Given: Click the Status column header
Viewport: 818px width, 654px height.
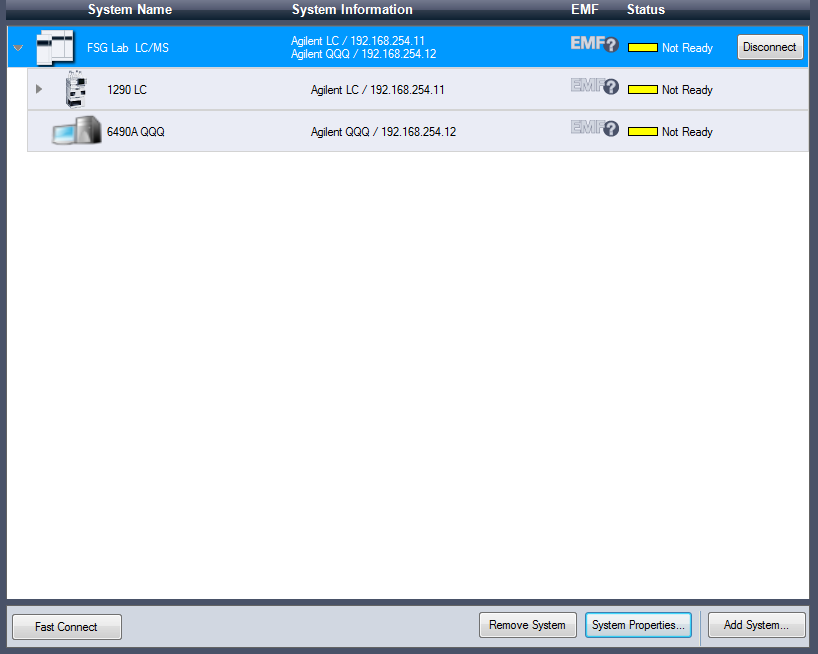Looking at the screenshot, I should pyautogui.click(x=645, y=10).
